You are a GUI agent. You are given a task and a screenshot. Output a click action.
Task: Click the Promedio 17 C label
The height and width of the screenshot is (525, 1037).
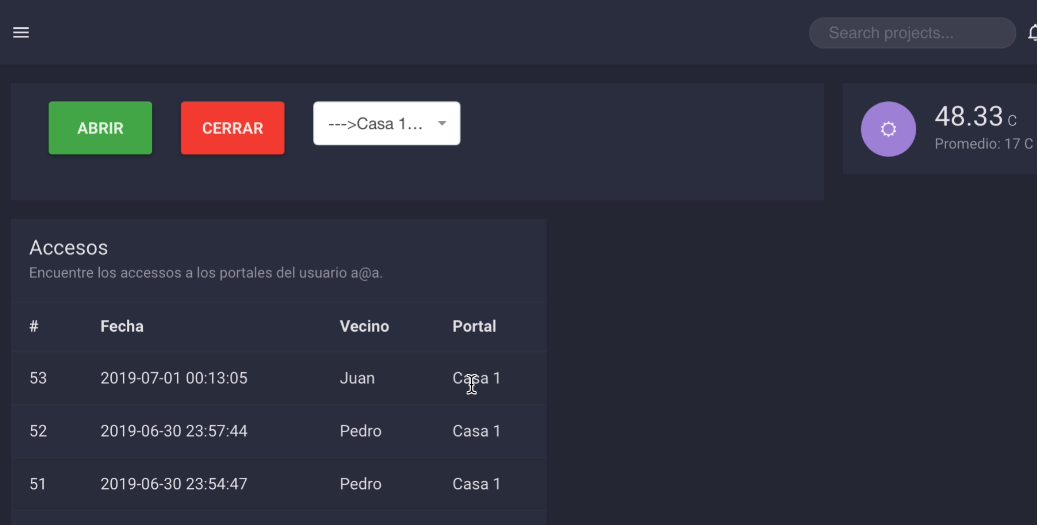pyautogui.click(x=983, y=144)
